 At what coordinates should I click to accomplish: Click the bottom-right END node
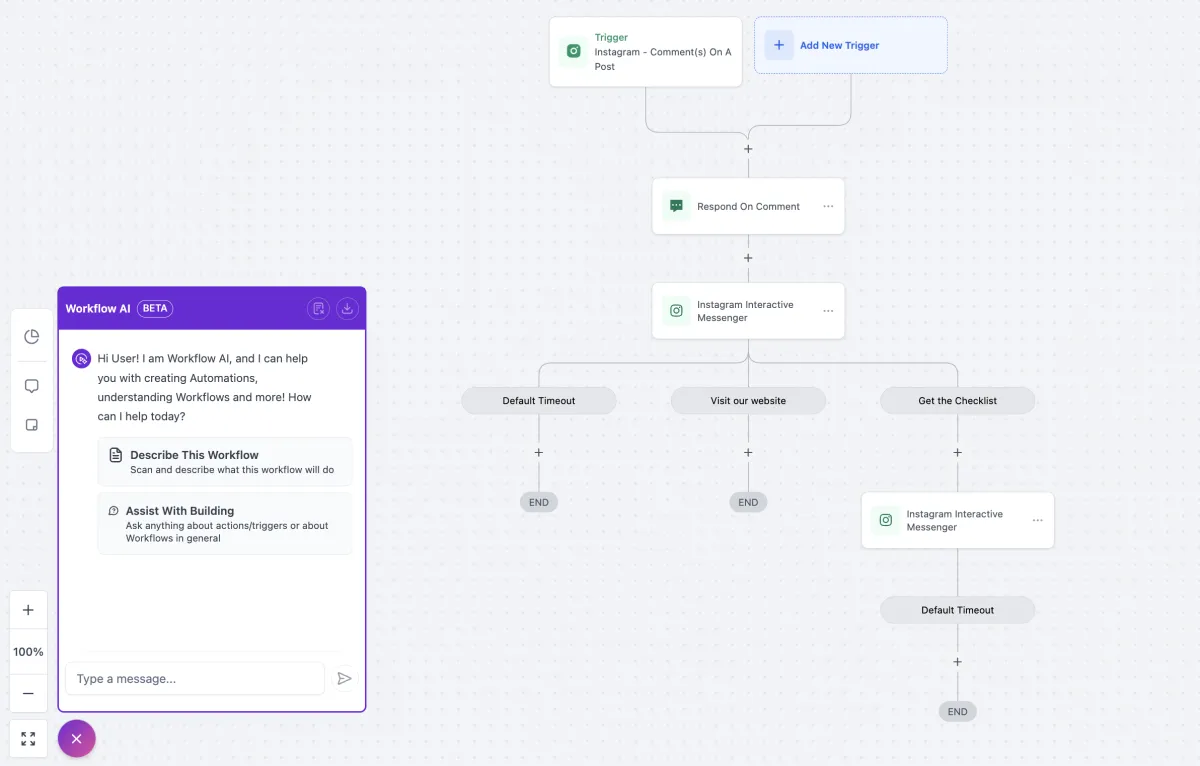958,711
